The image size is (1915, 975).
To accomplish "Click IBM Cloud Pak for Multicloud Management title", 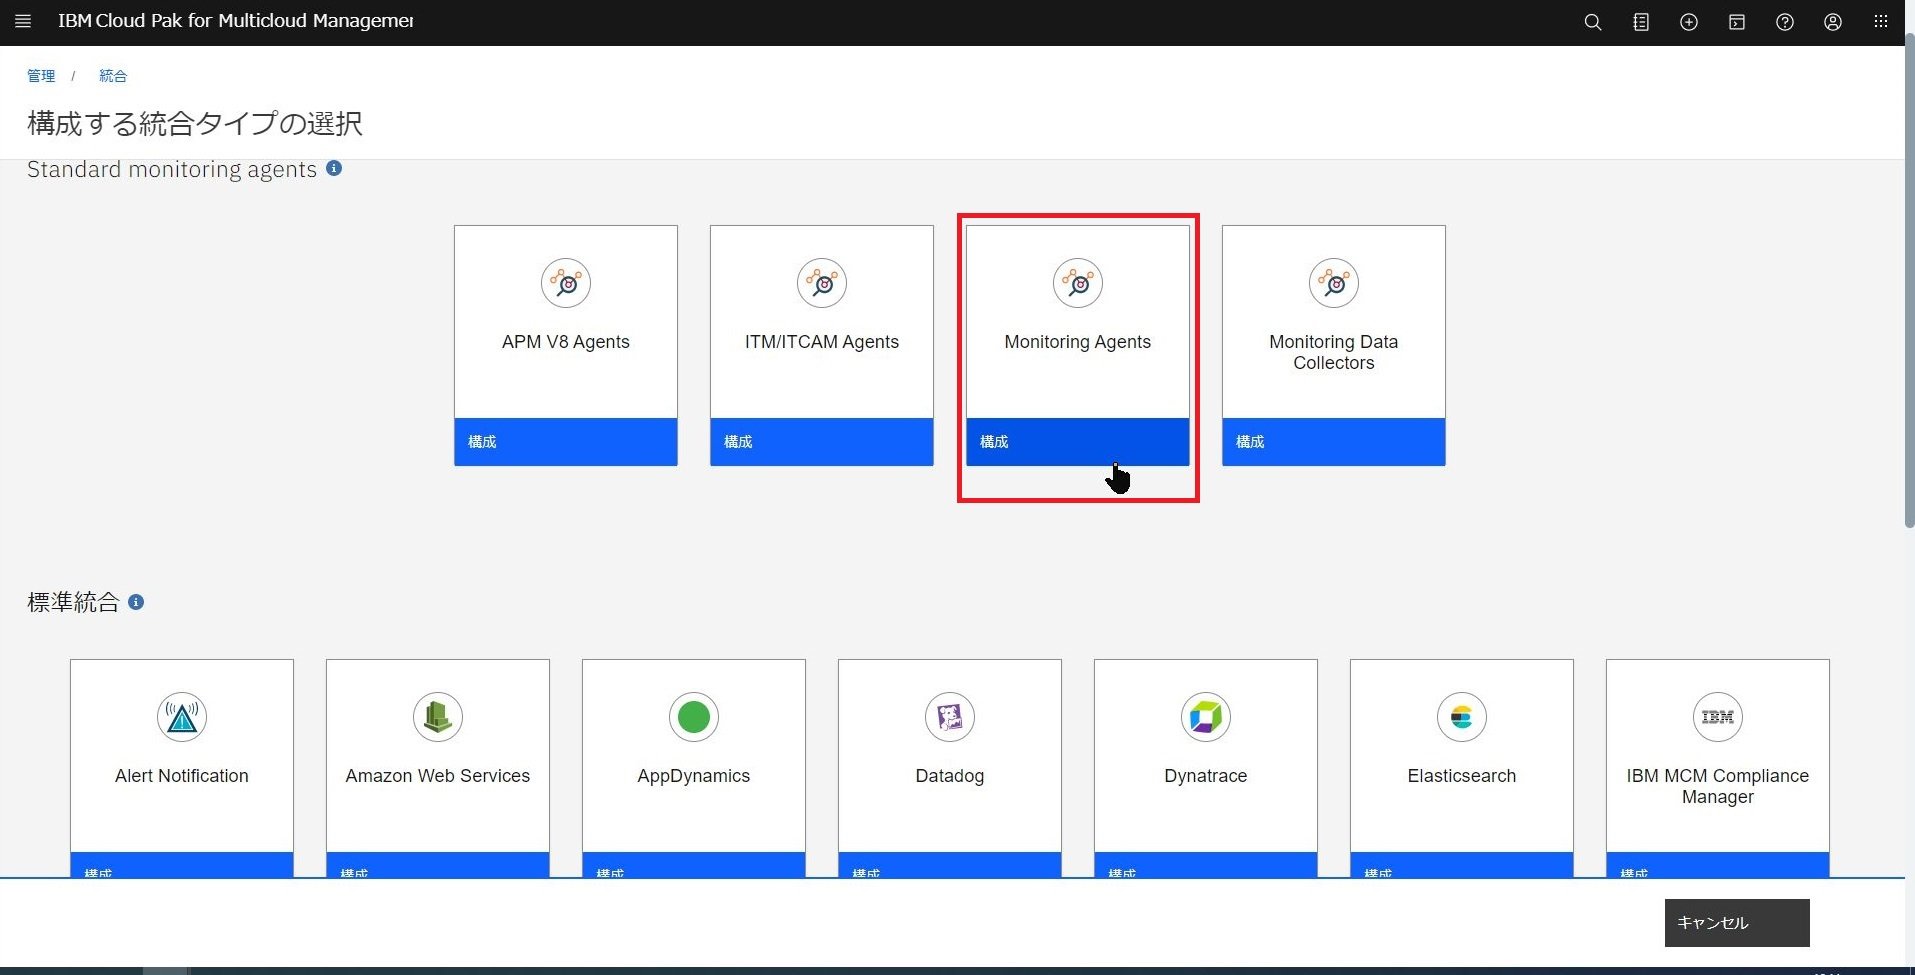I will (x=236, y=21).
